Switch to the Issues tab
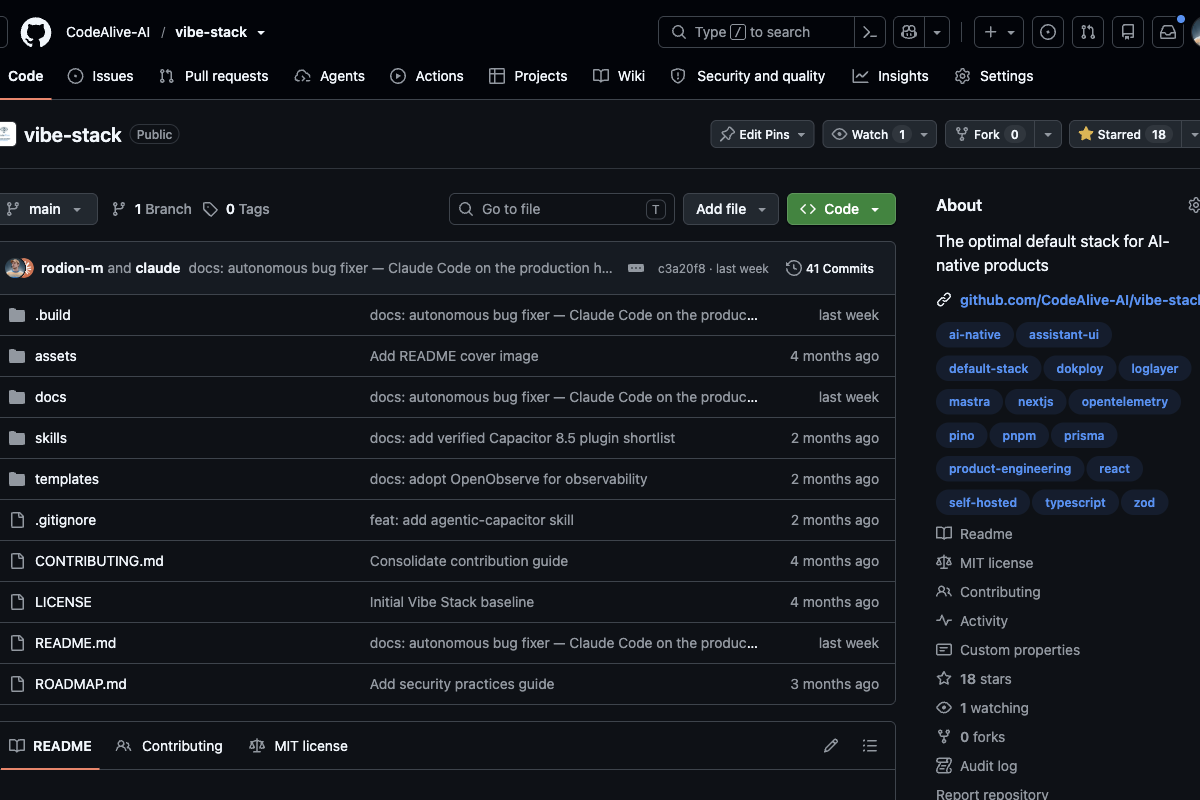The height and width of the screenshot is (800, 1200). [x=101, y=76]
